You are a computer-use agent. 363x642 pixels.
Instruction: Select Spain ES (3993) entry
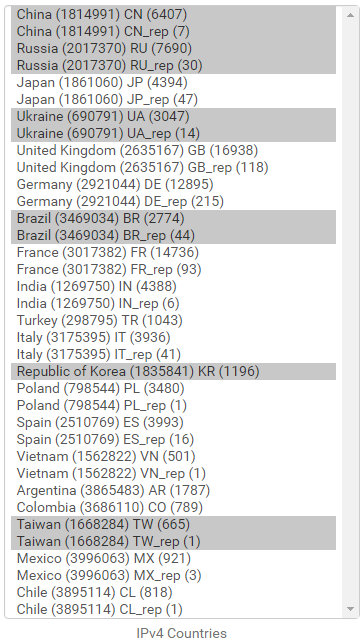(174, 422)
